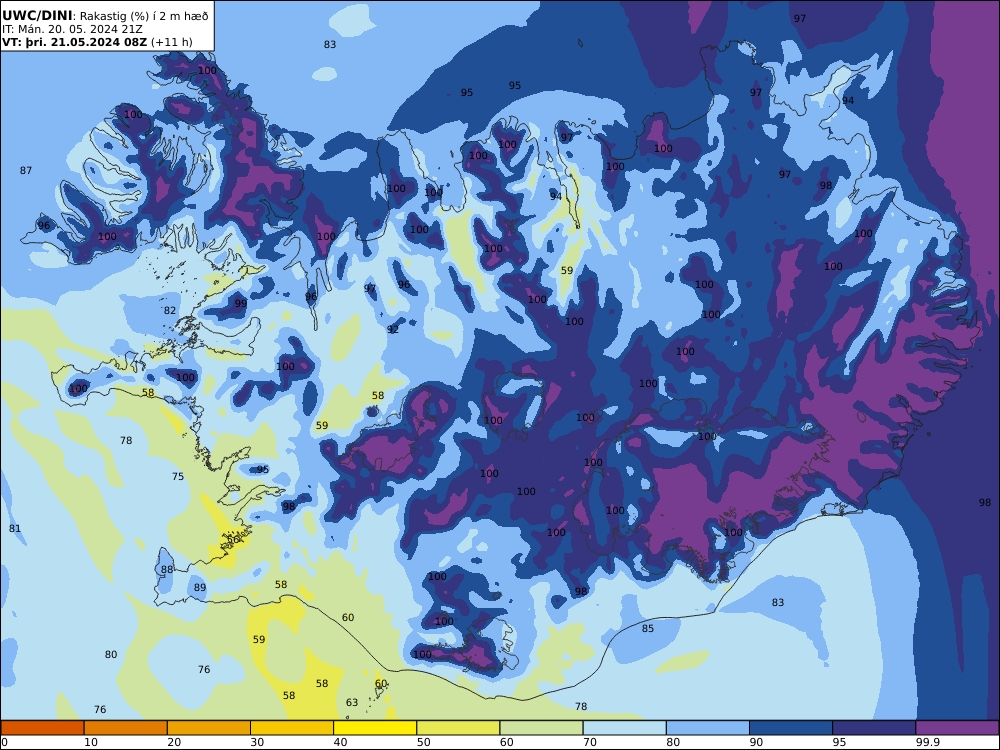Click the '99' humidity value on the map
The image size is (1000, 750).
240,304
